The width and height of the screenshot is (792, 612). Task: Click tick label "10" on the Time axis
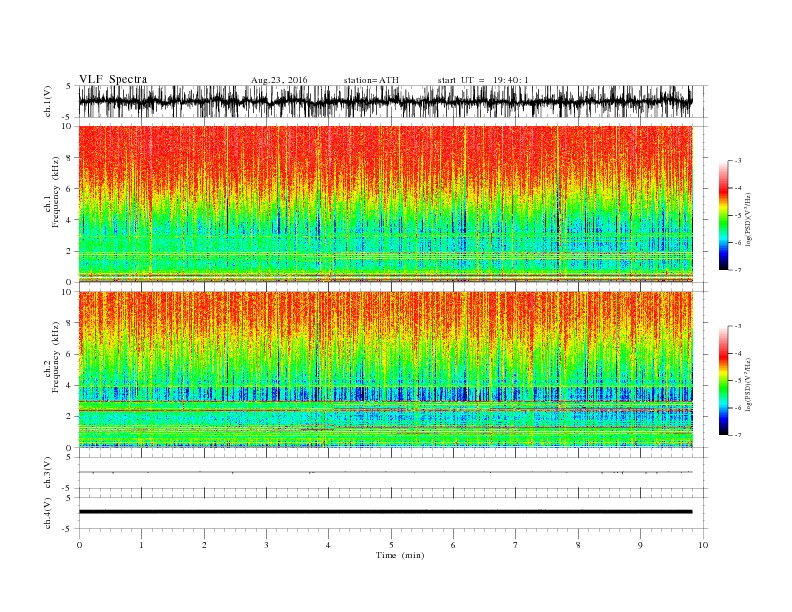click(x=703, y=545)
